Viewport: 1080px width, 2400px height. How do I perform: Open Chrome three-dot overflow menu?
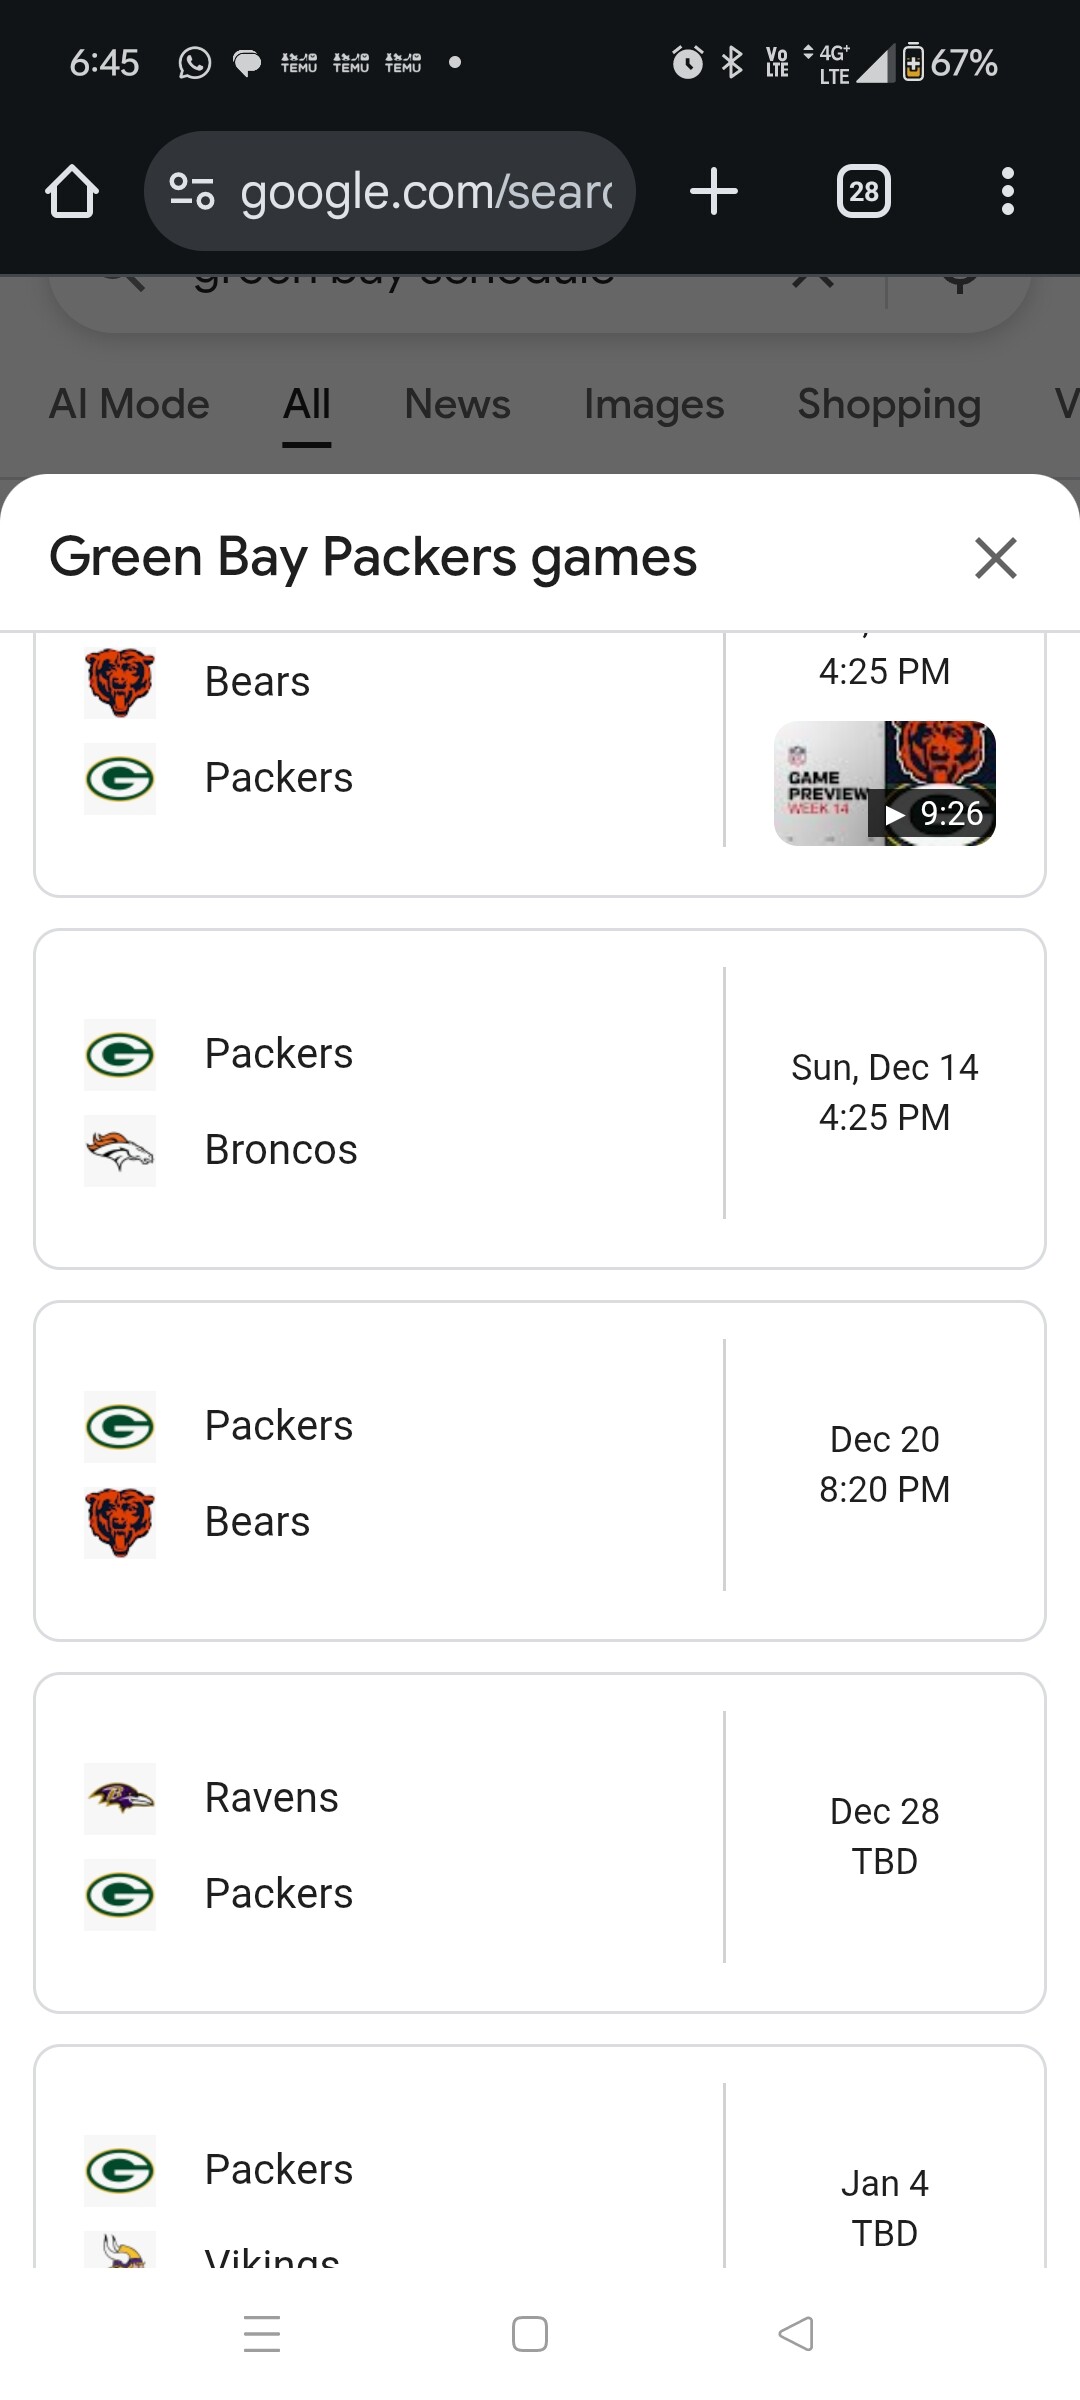click(1007, 191)
